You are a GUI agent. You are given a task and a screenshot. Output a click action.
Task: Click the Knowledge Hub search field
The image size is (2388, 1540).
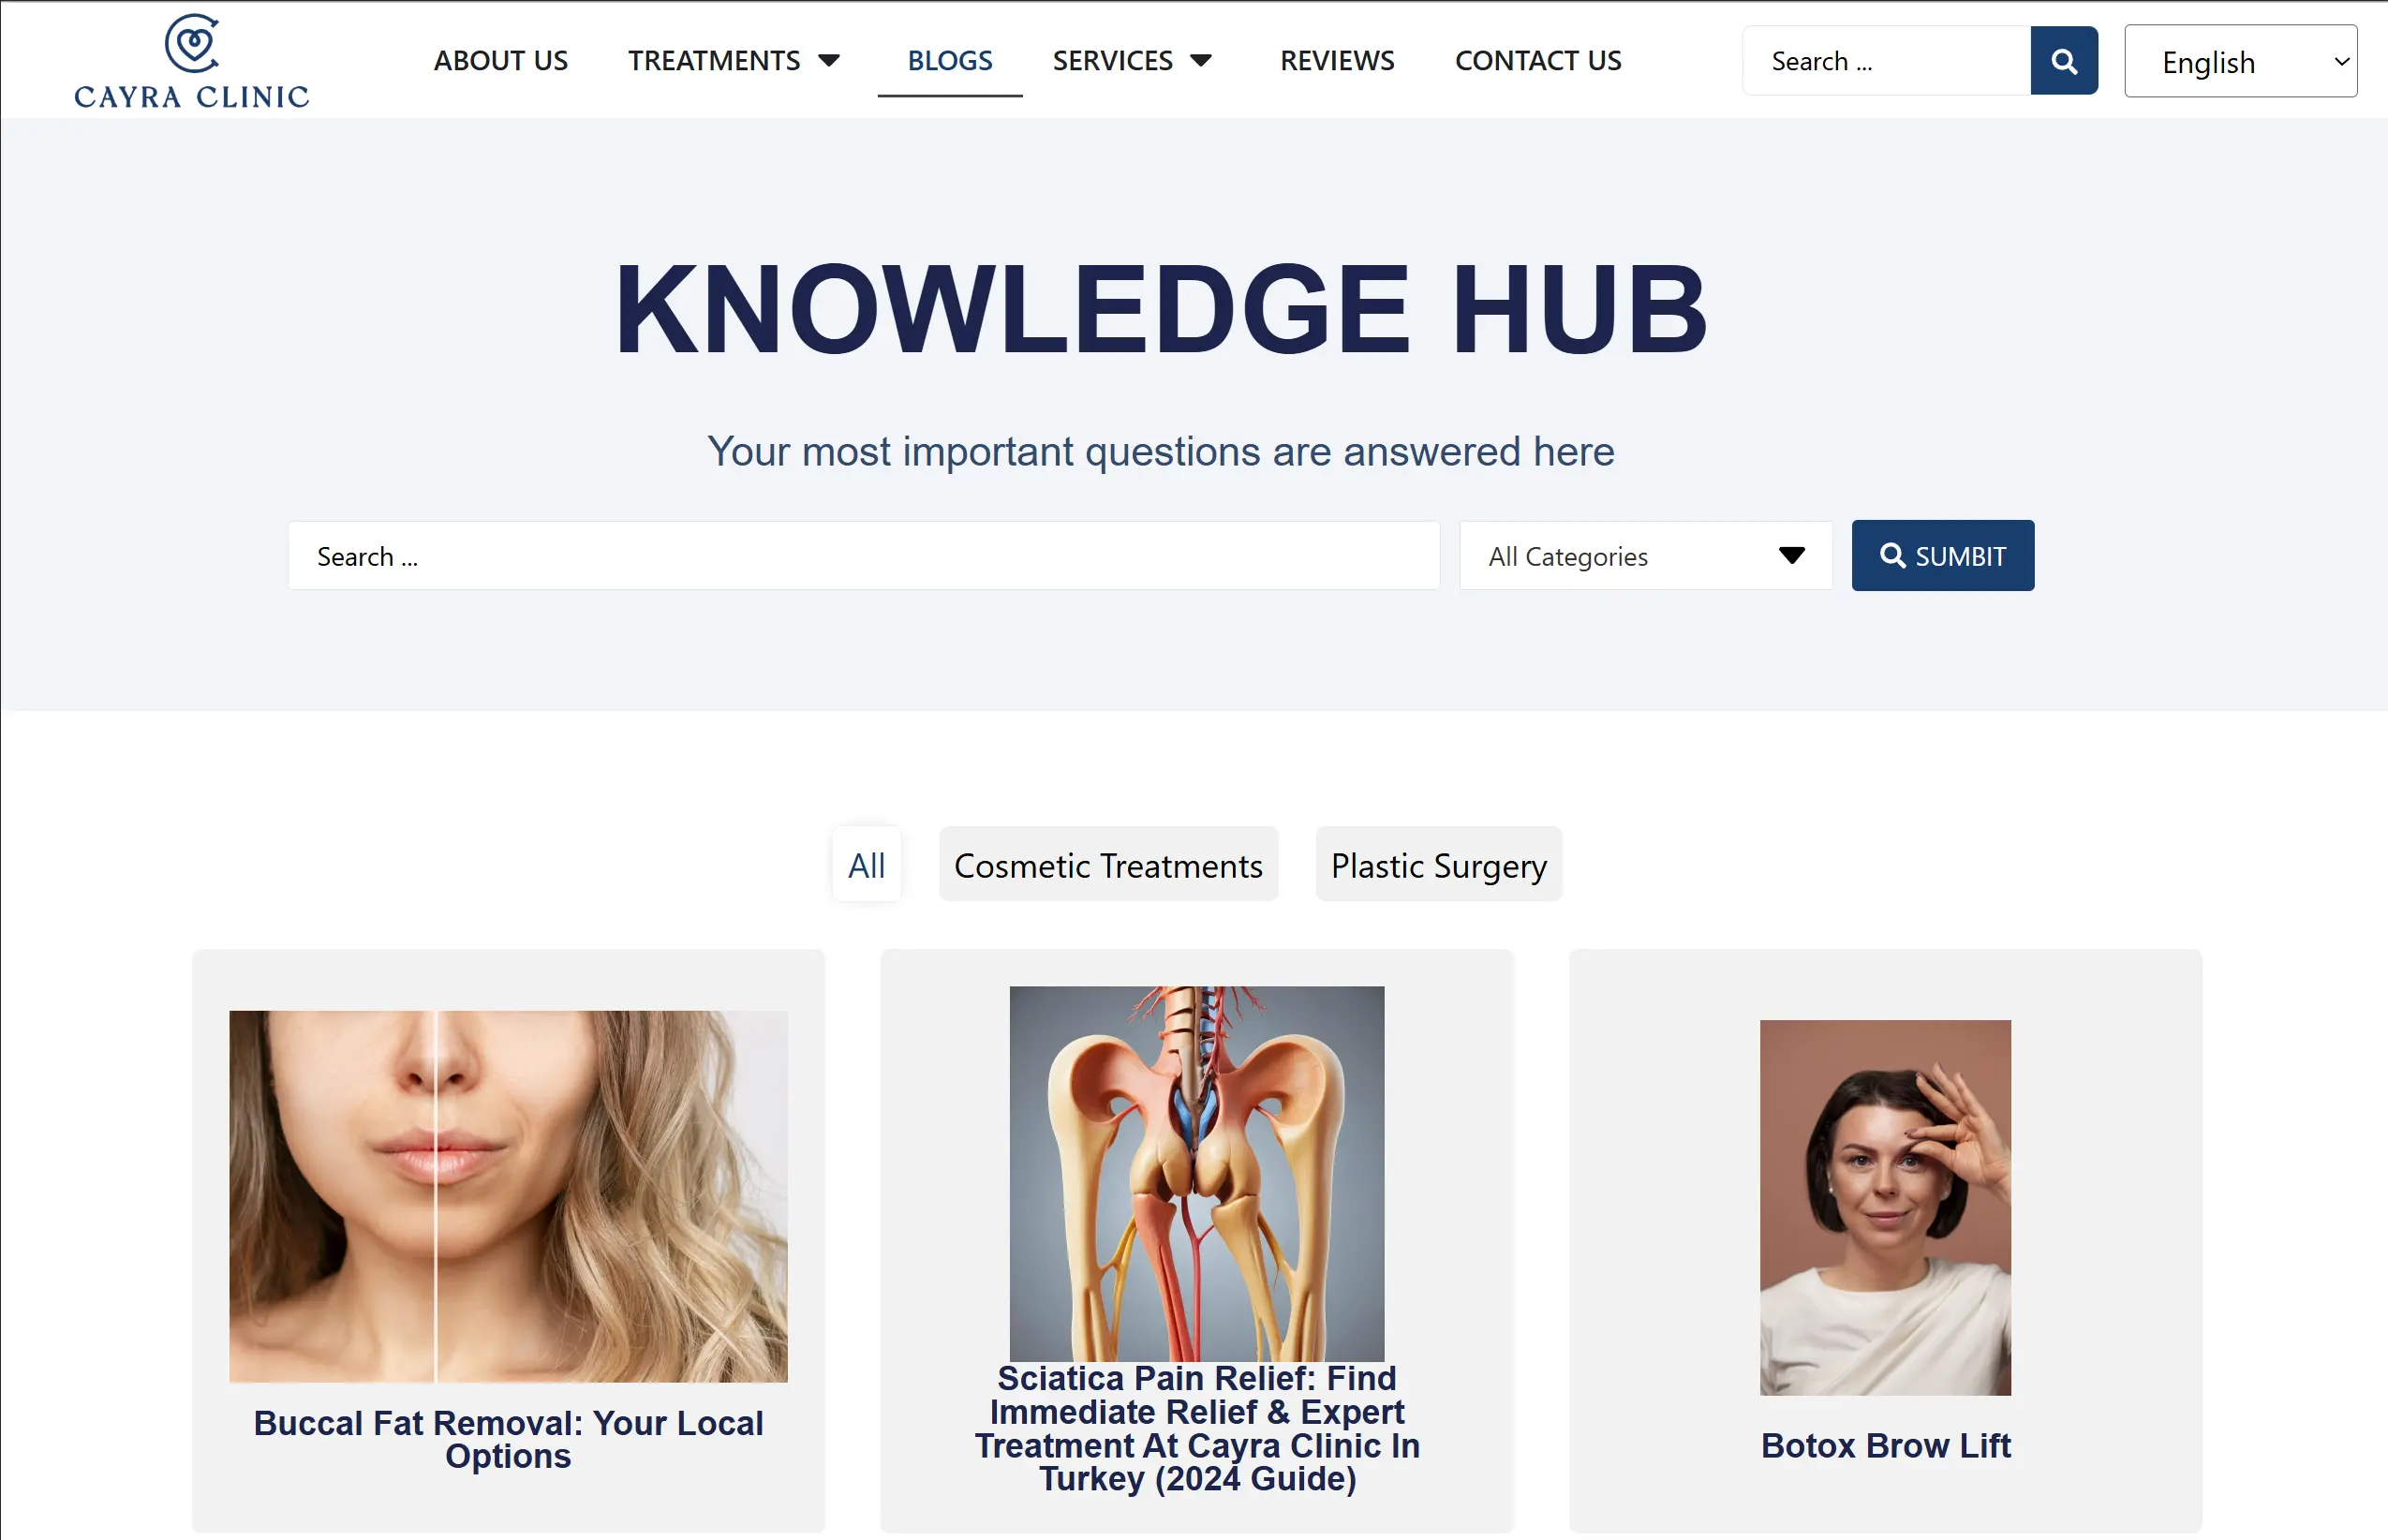point(864,556)
